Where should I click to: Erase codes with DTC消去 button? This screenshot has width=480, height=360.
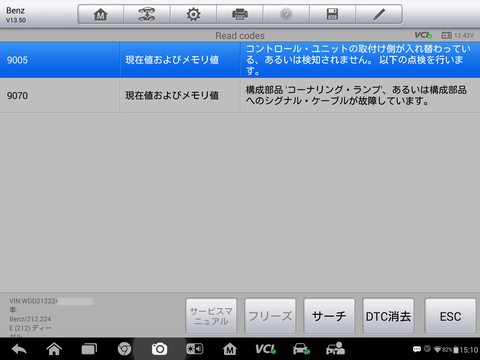pyautogui.click(x=388, y=316)
